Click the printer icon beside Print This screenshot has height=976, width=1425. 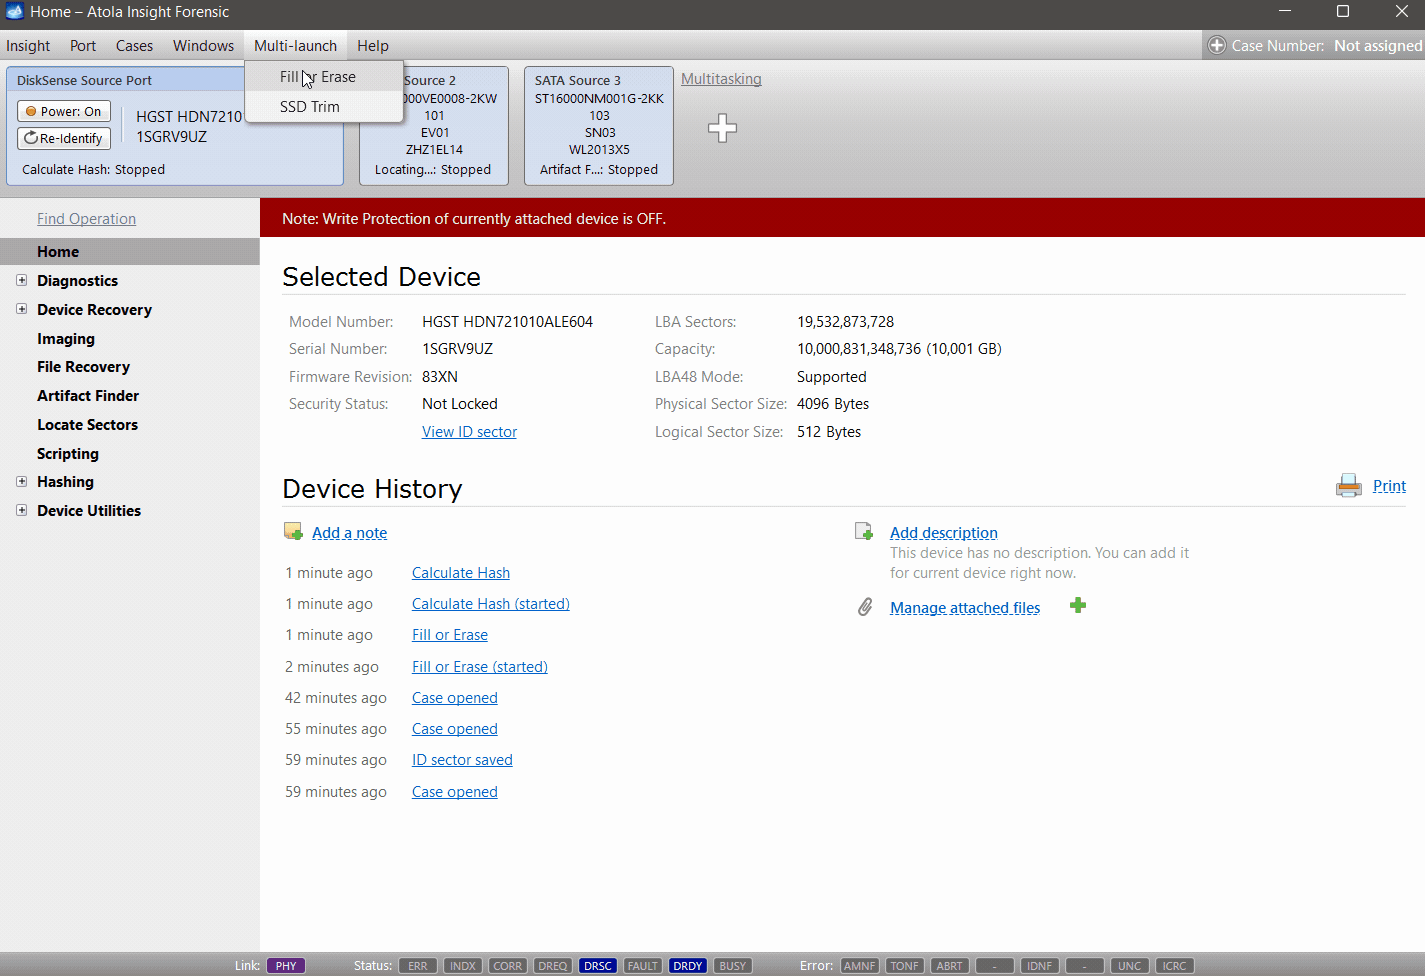click(x=1349, y=486)
